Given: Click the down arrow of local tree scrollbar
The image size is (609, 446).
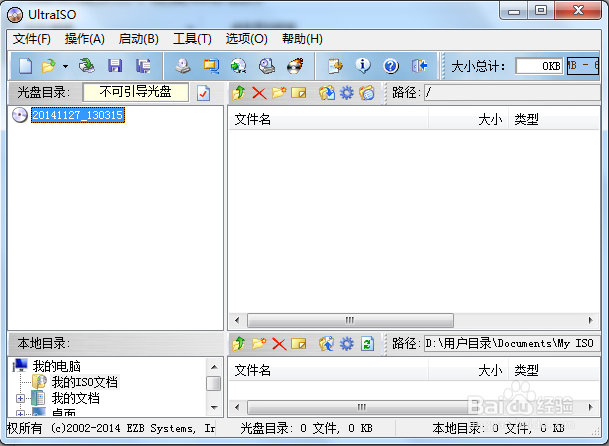Looking at the screenshot, I should point(214,408).
